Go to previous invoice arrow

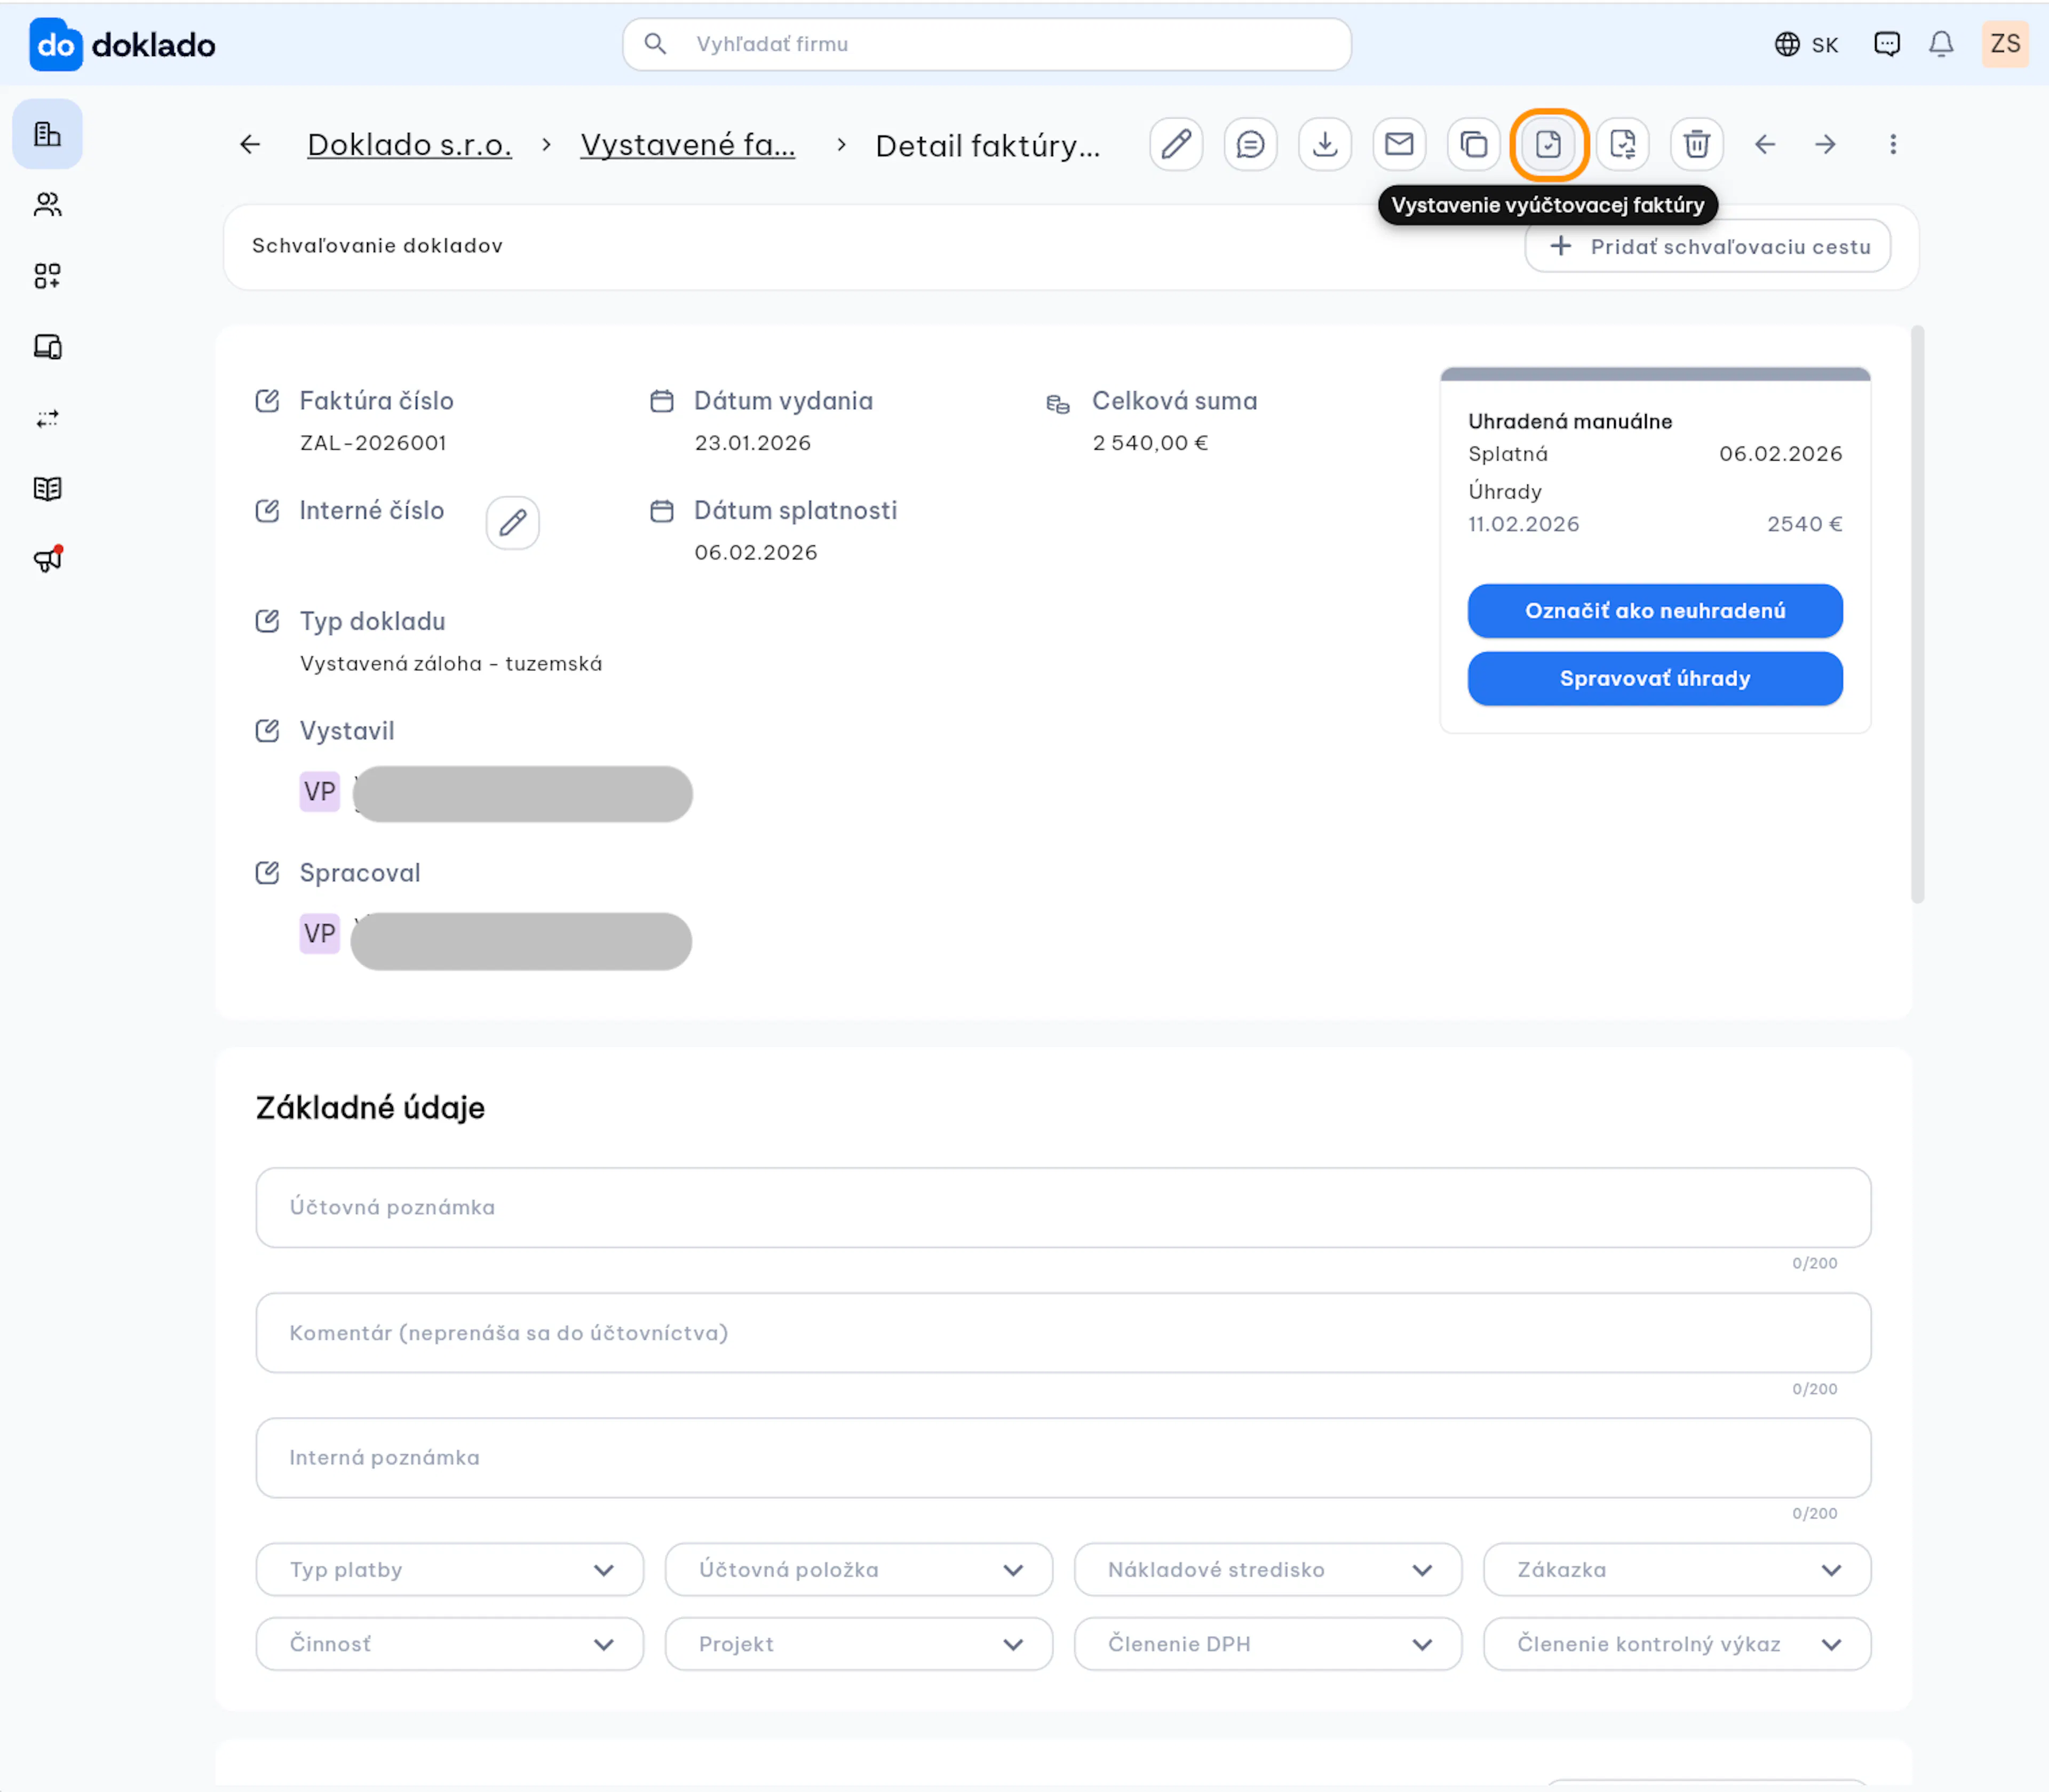1765,145
